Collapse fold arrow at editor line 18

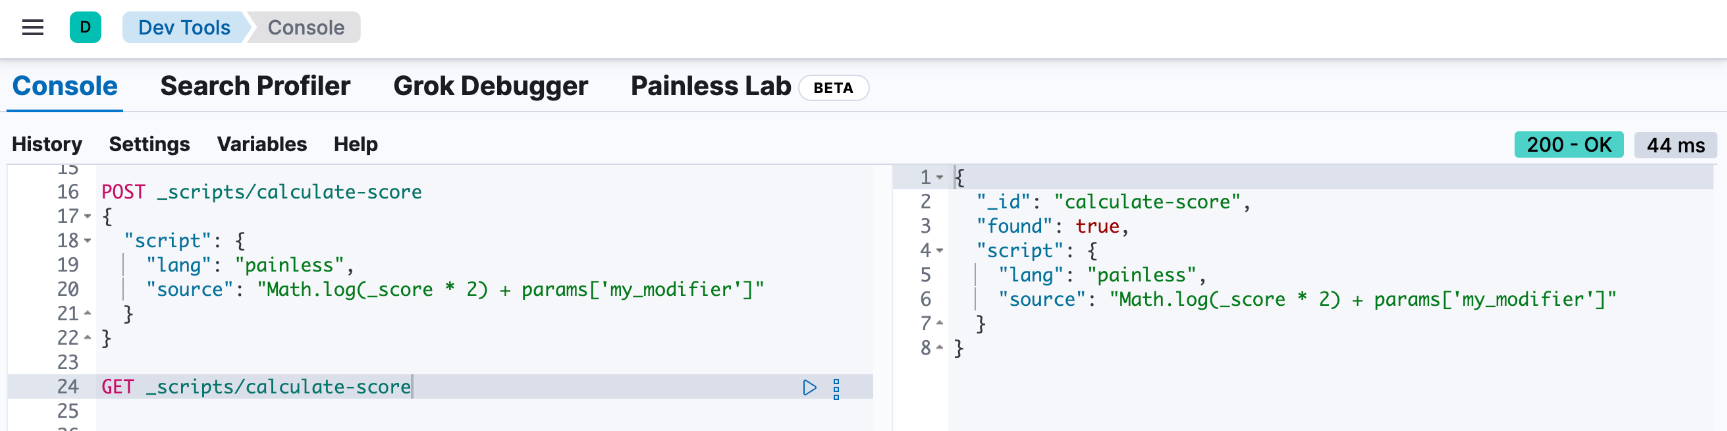tap(88, 241)
